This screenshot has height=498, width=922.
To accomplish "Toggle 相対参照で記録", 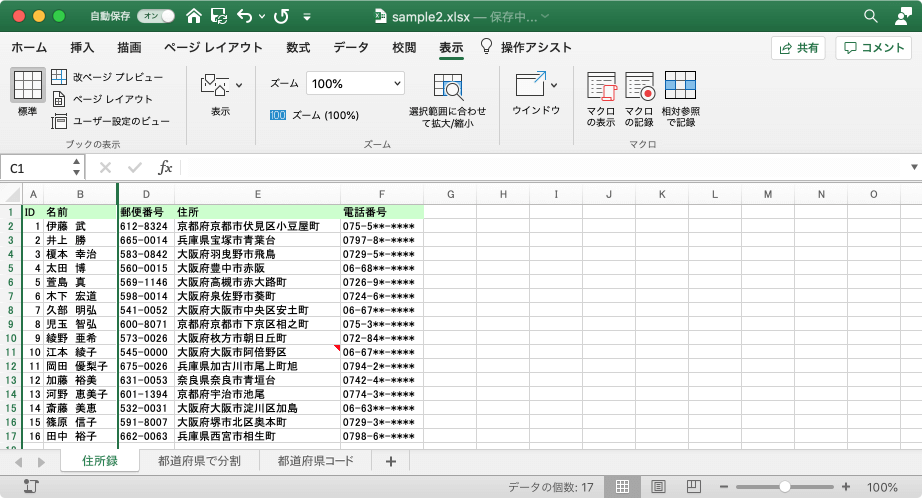I will [x=680, y=99].
